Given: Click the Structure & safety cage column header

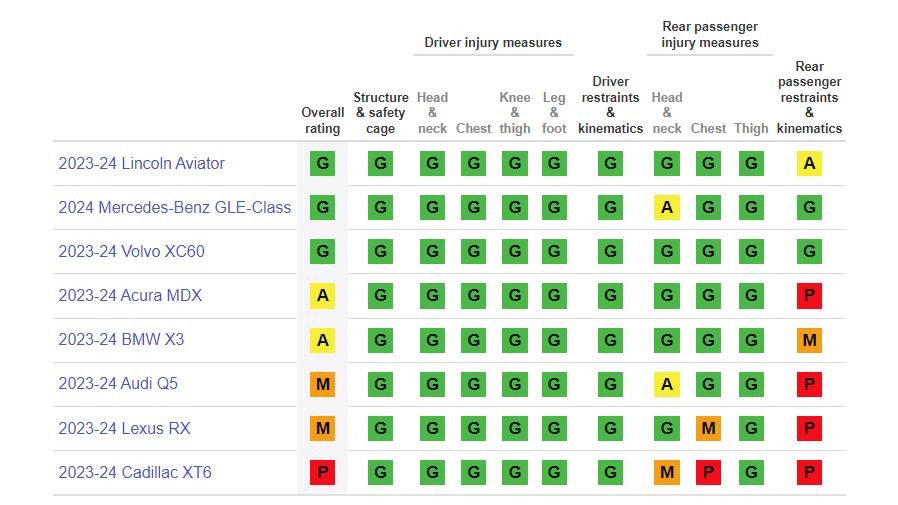Looking at the screenshot, I should click(x=381, y=113).
